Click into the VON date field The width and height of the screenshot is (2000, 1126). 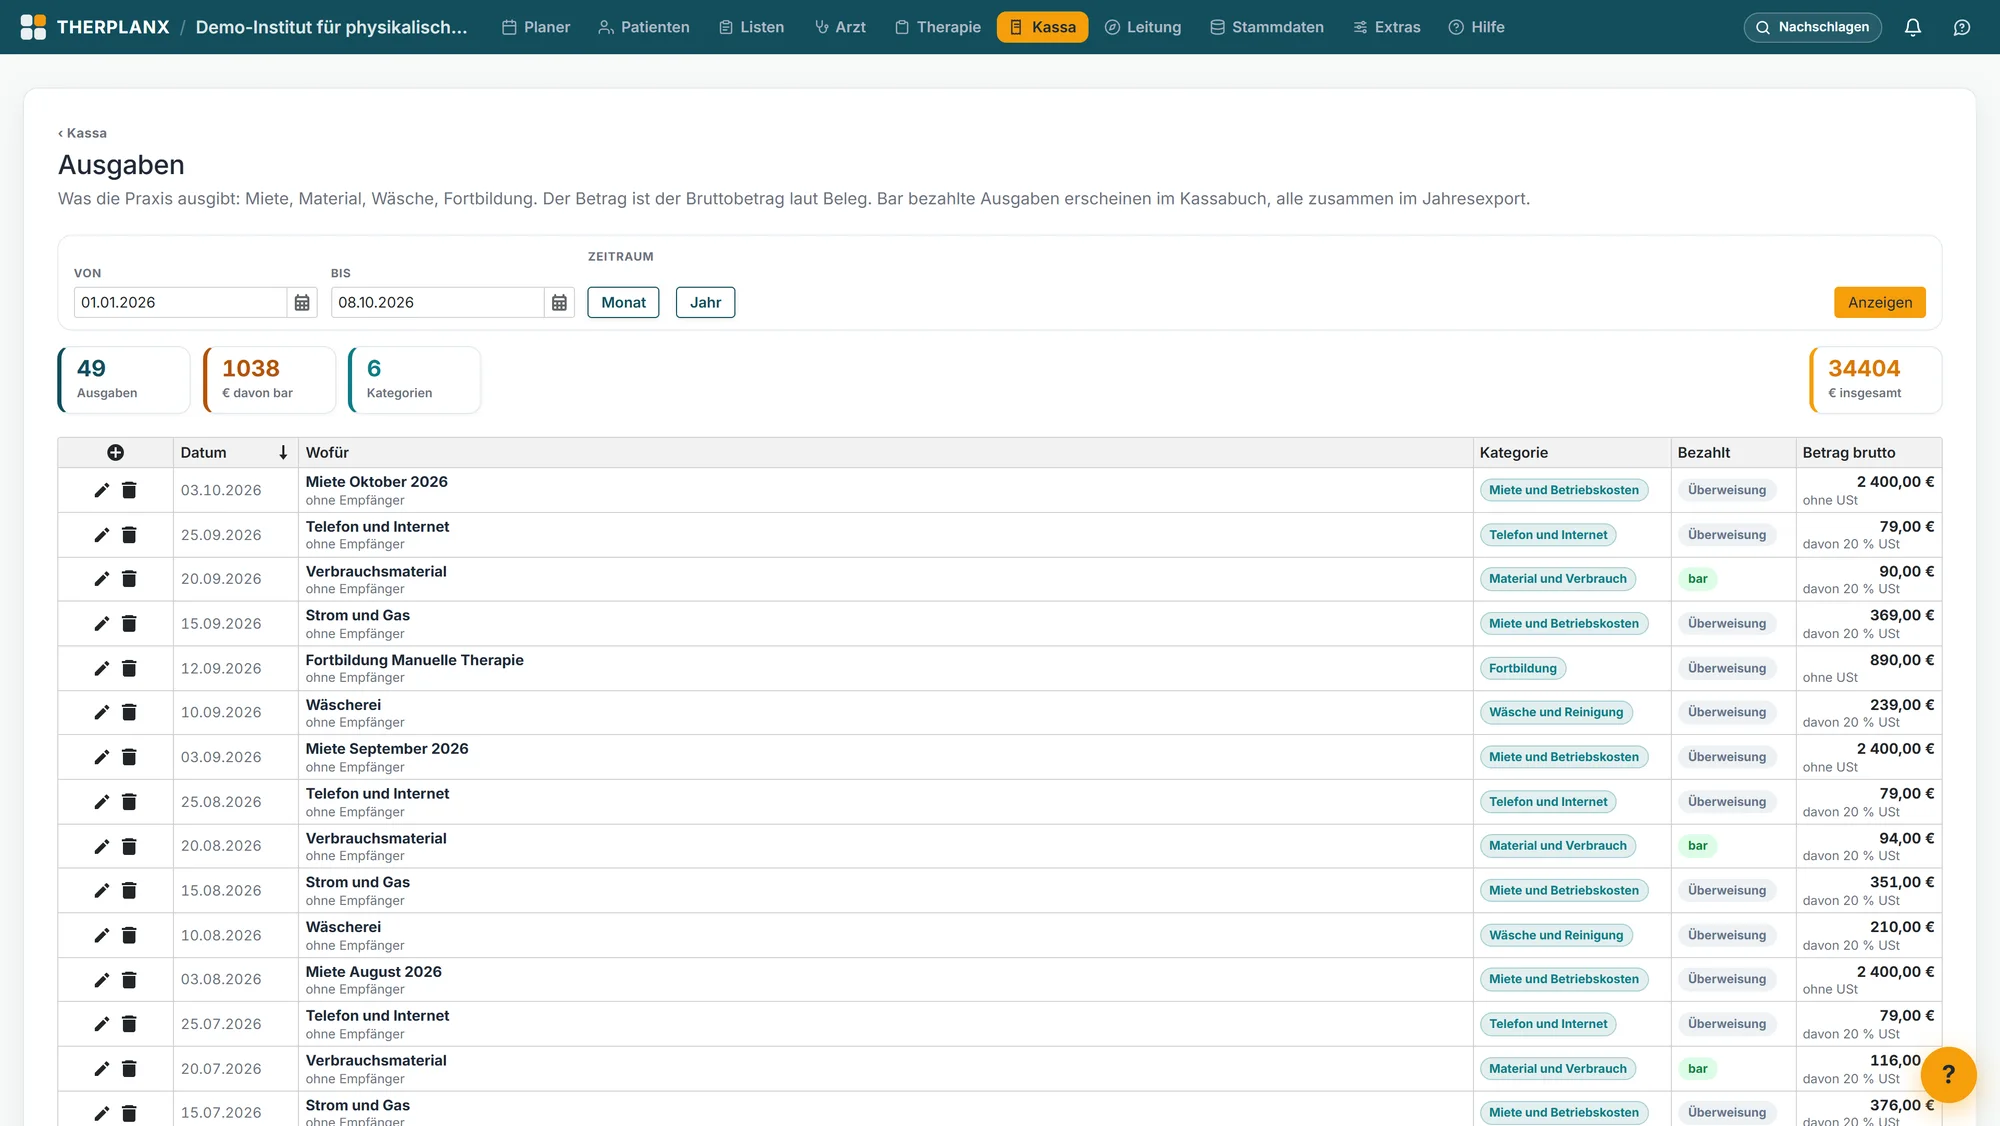click(180, 302)
